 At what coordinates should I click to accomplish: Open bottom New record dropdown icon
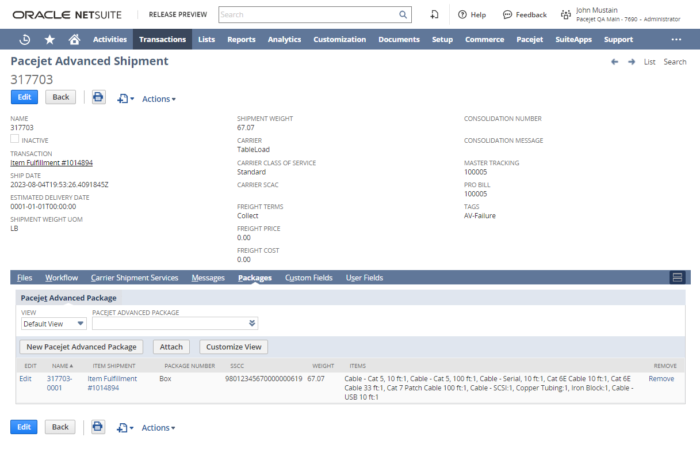pos(125,428)
